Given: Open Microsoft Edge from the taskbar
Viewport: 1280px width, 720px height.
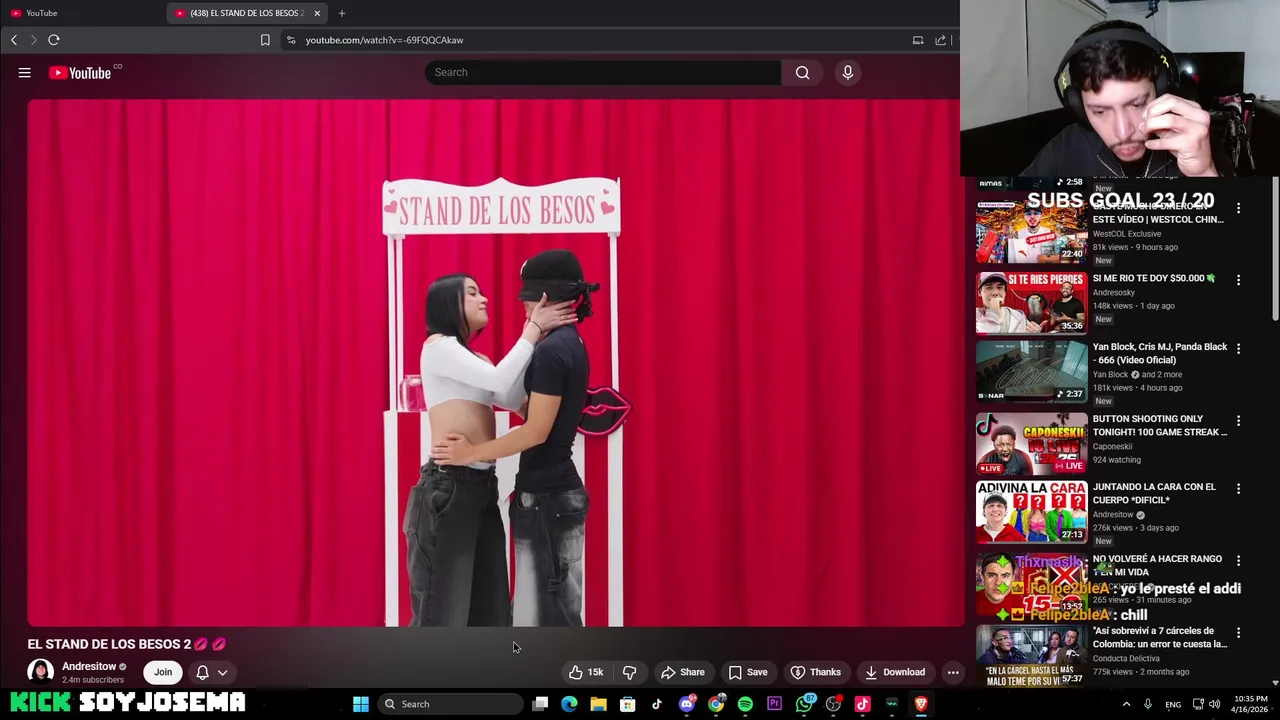Looking at the screenshot, I should 569,704.
